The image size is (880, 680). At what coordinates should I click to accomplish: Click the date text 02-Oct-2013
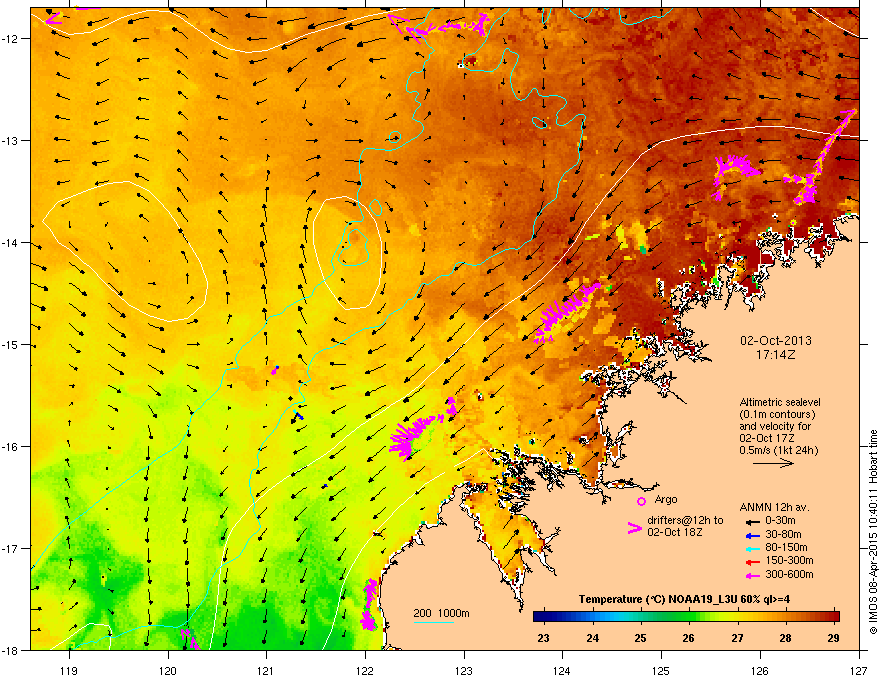tap(776, 341)
